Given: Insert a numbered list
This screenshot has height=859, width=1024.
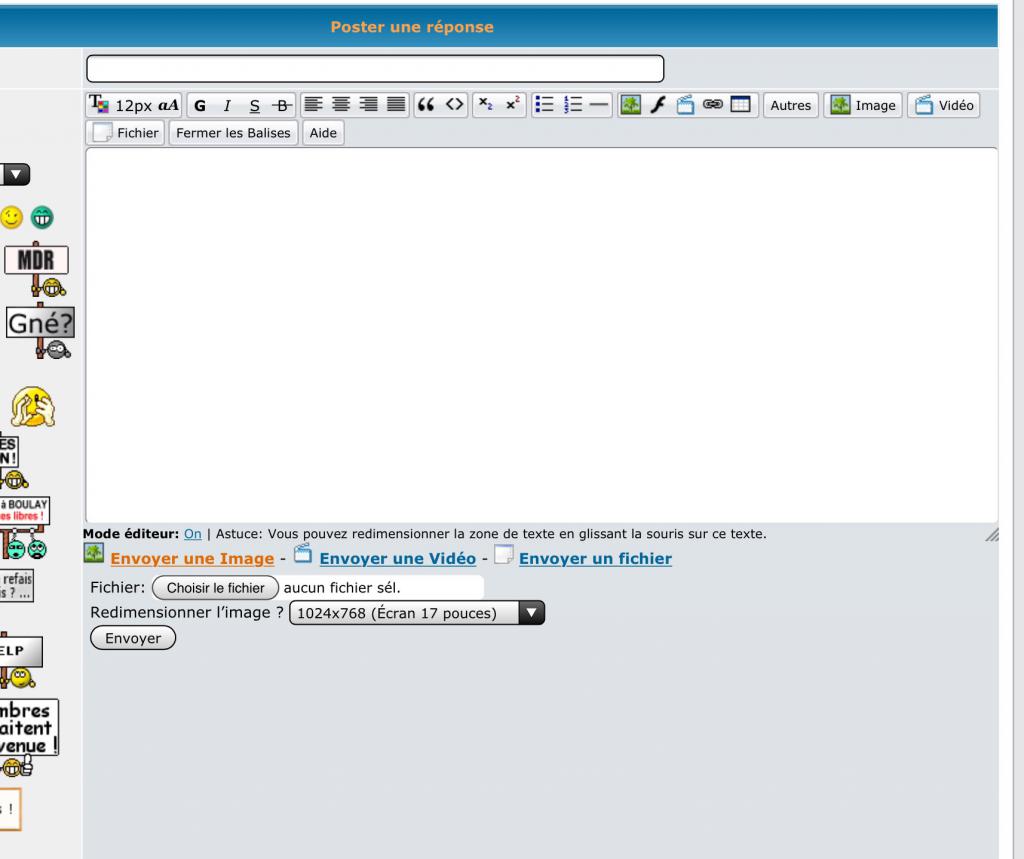Looking at the screenshot, I should click(573, 105).
